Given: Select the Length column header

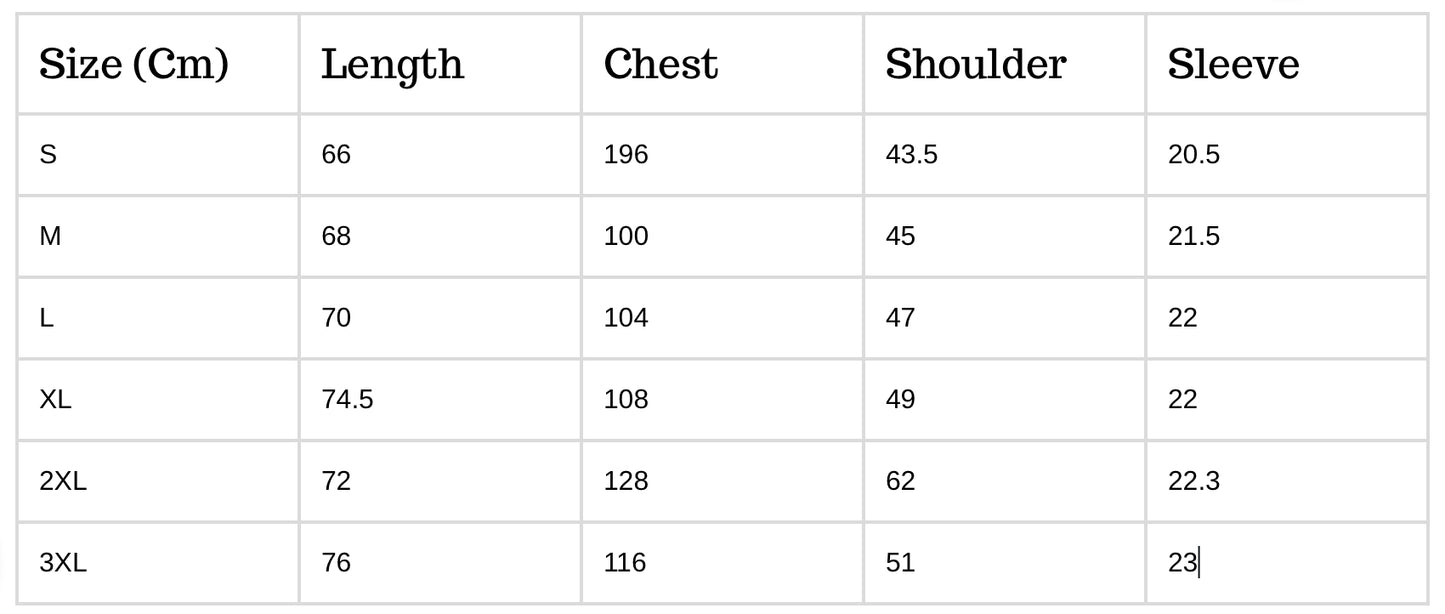Looking at the screenshot, I should tap(392, 65).
